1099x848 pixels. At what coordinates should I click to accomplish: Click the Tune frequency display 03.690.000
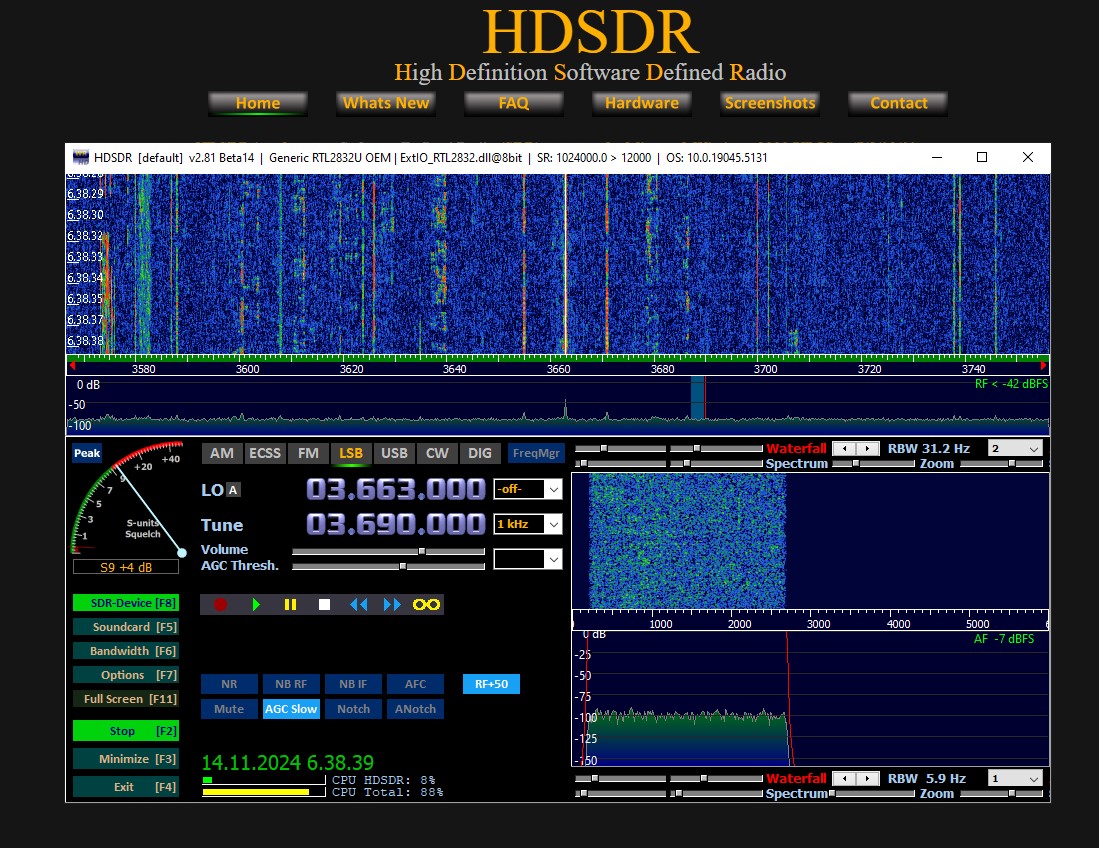point(395,524)
